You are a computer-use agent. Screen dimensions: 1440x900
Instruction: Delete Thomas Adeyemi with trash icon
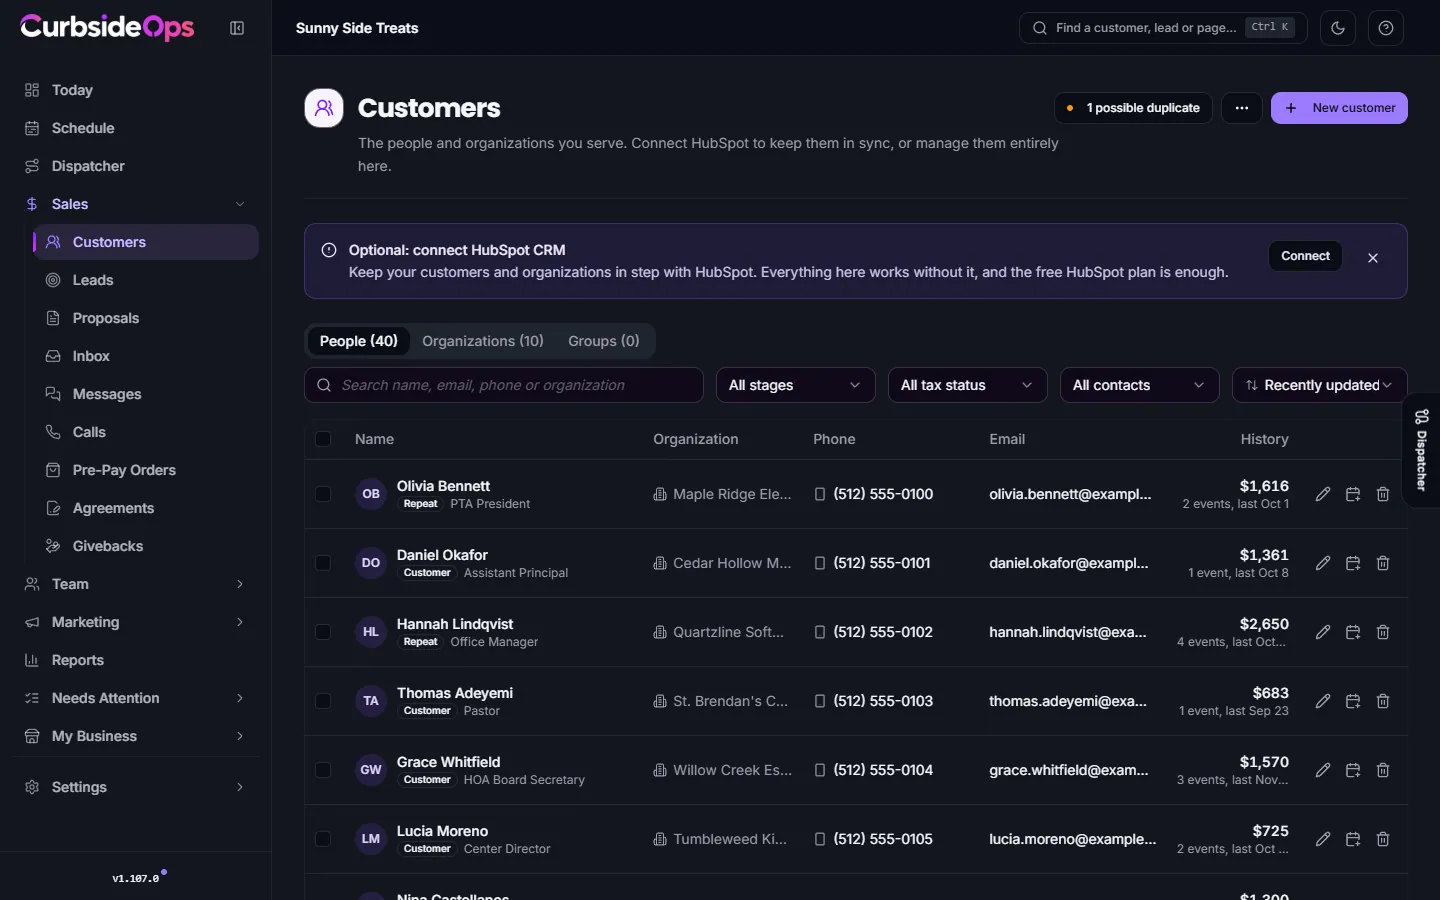point(1383,701)
